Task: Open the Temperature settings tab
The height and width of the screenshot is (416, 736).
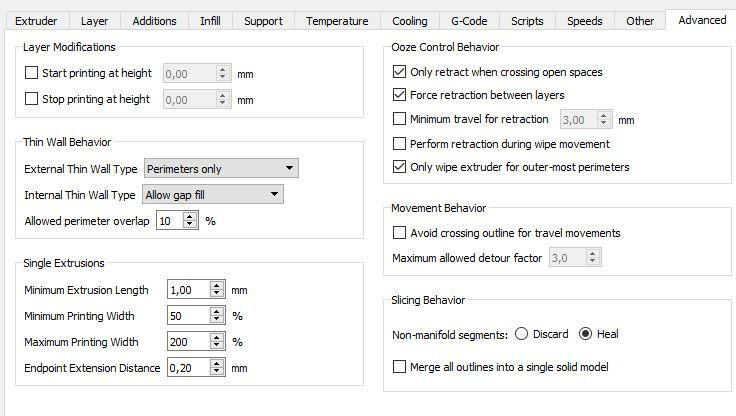Action: pyautogui.click(x=337, y=21)
